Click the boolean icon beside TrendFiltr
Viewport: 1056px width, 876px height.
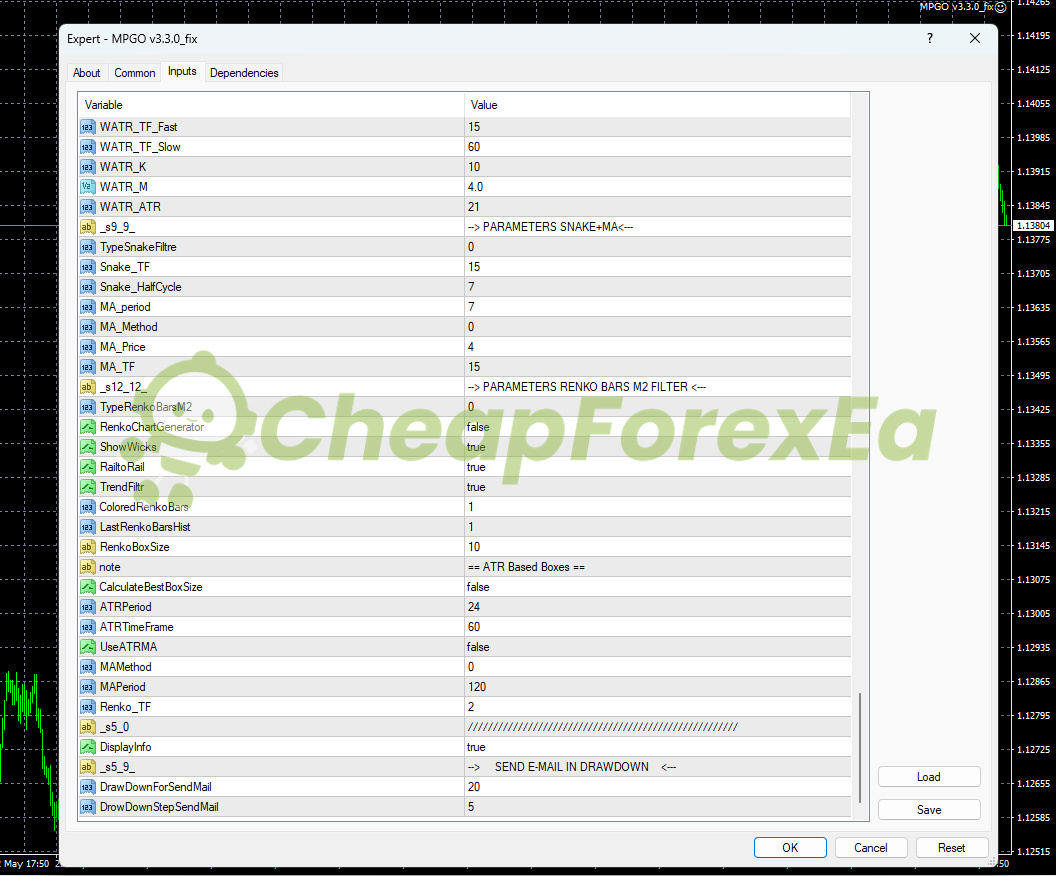click(88, 487)
